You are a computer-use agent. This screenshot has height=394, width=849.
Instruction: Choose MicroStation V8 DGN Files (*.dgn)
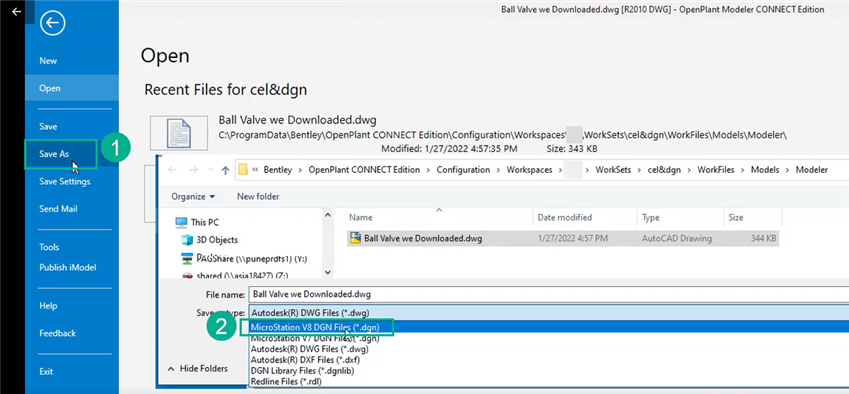[548, 327]
